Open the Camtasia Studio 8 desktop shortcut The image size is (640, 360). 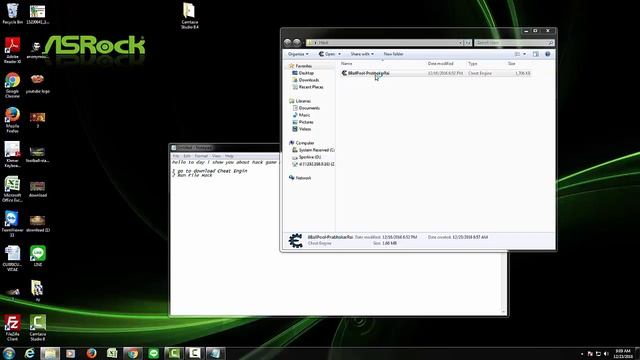point(38,328)
